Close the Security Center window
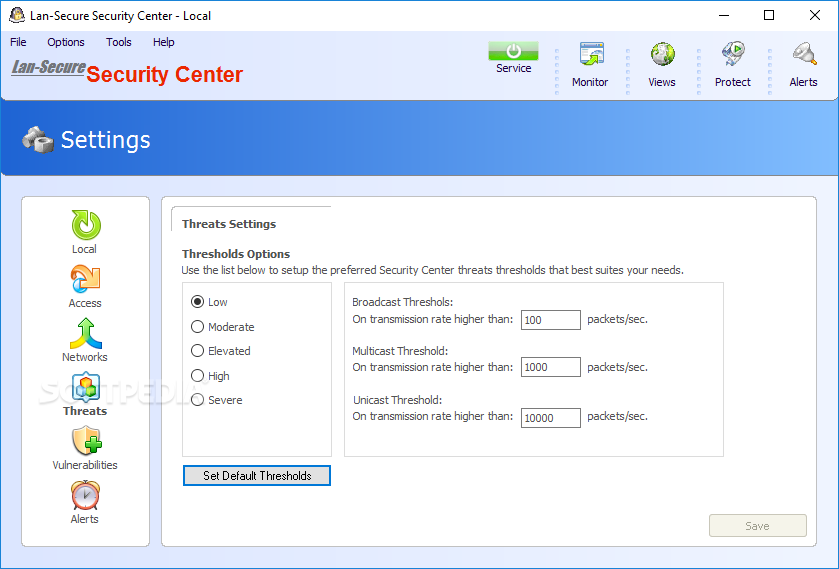The width and height of the screenshot is (839, 569). [815, 16]
